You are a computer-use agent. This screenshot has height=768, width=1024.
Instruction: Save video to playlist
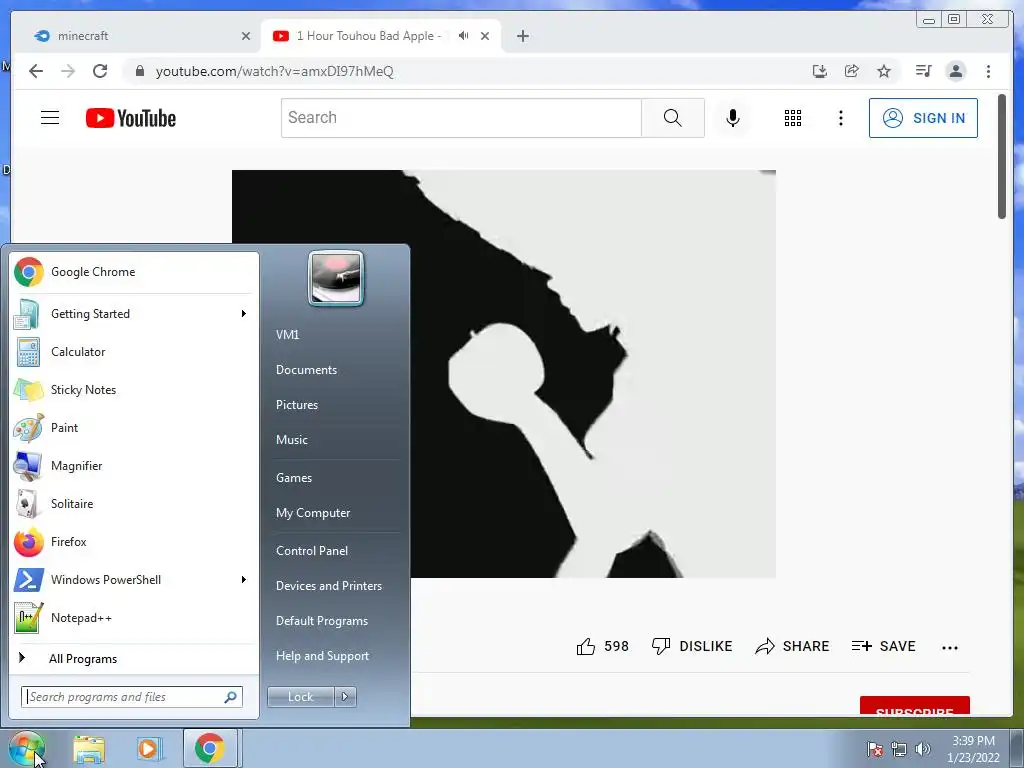click(x=884, y=647)
